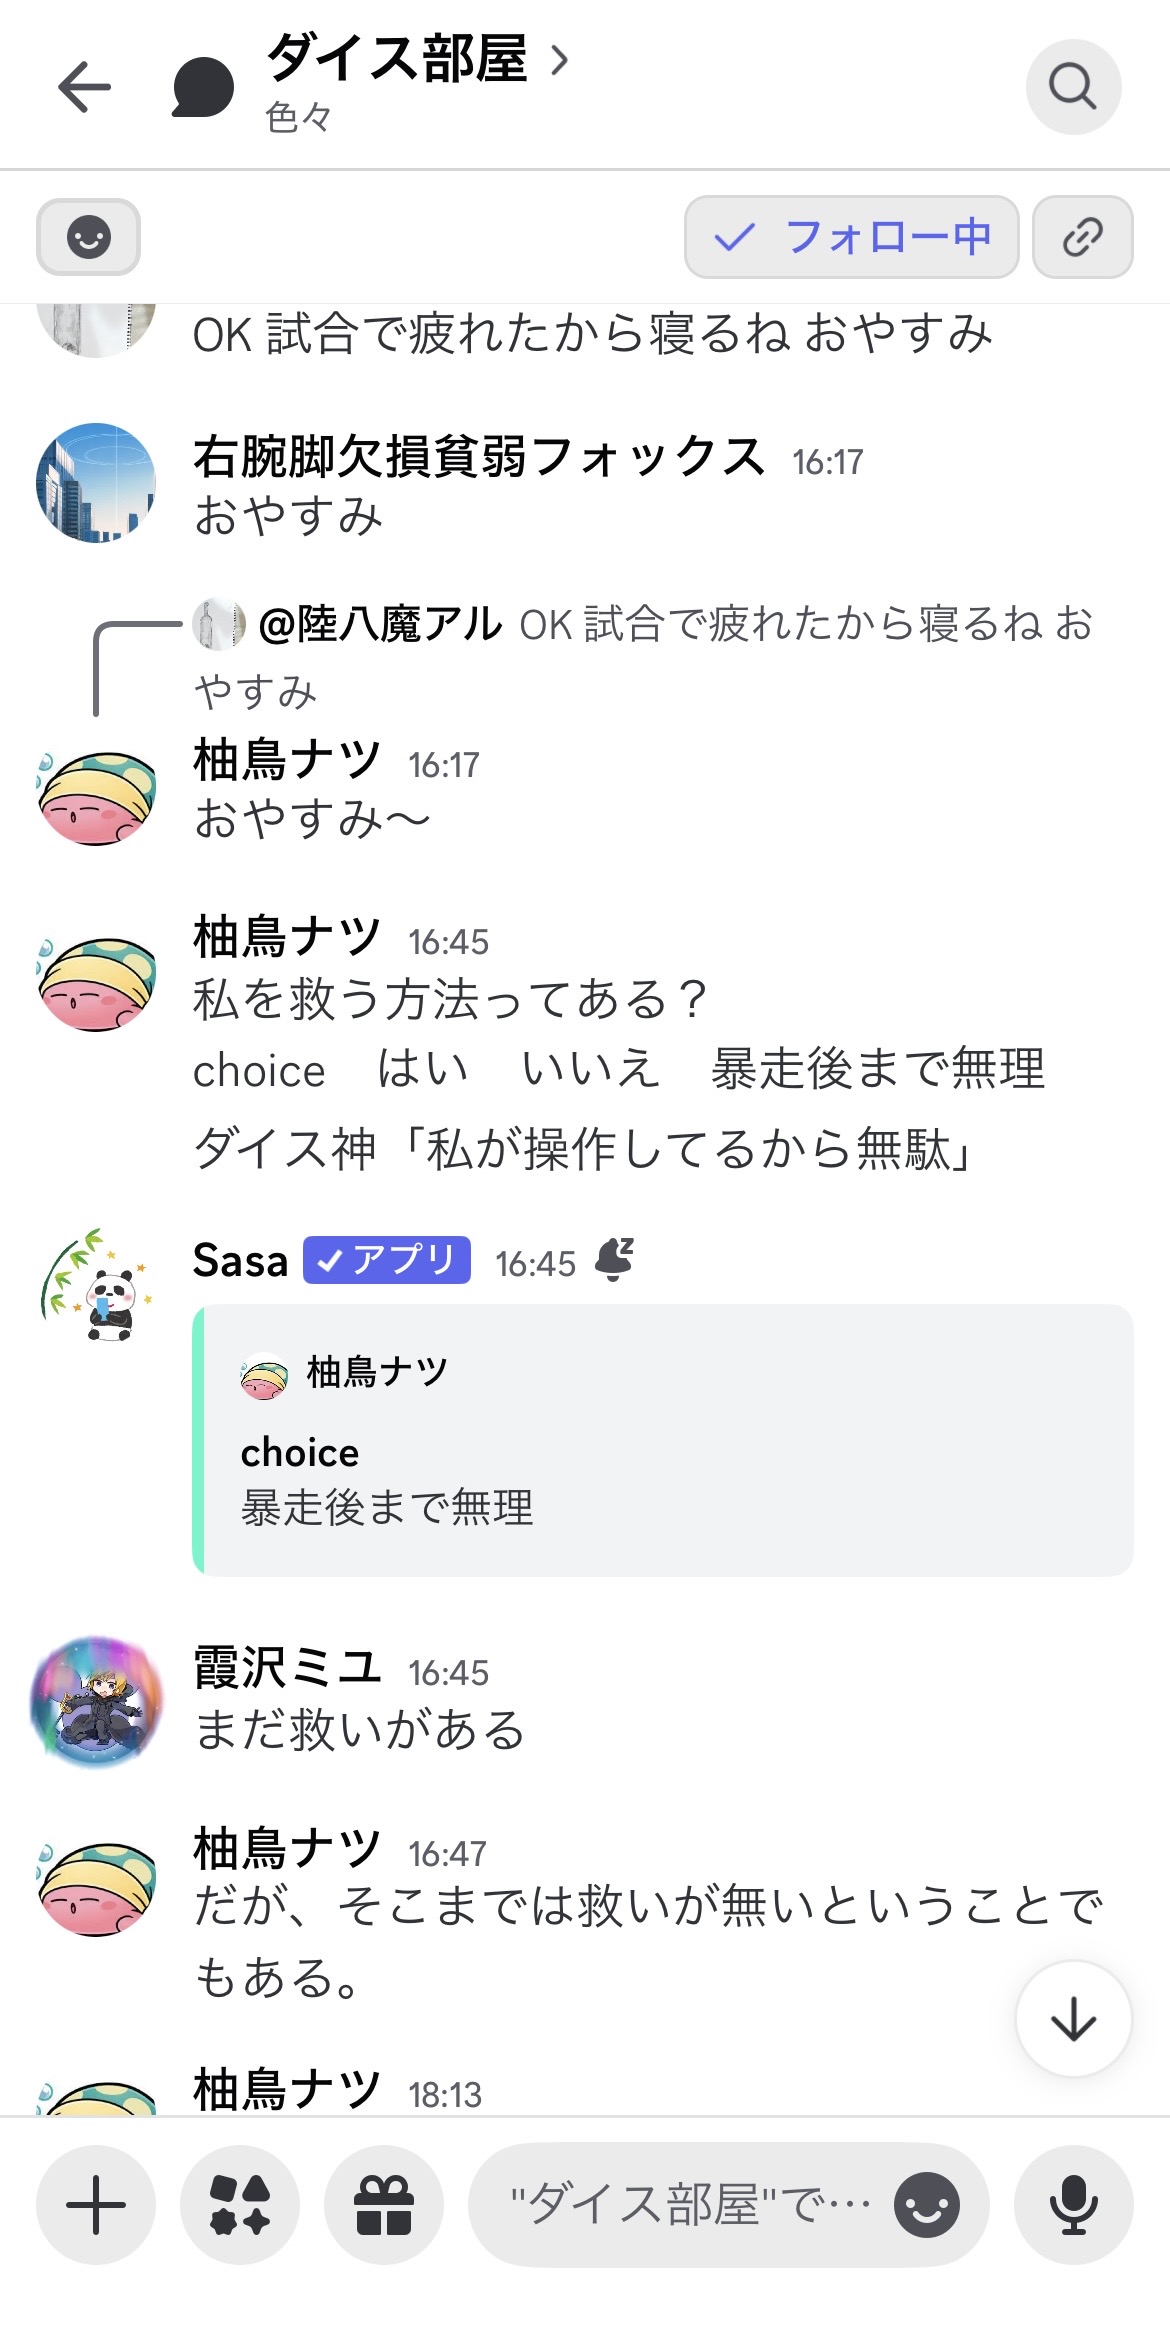Open the apps shapes icon
Viewport: 1170px width, 2345px height.
[x=240, y=2204]
